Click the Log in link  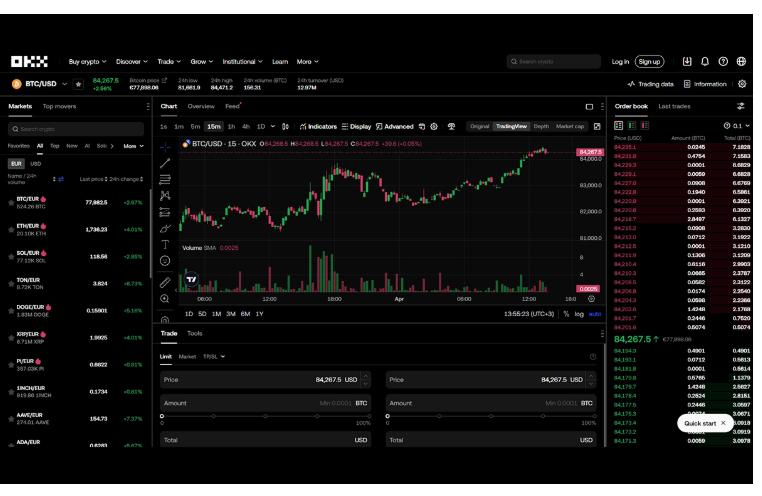click(620, 61)
